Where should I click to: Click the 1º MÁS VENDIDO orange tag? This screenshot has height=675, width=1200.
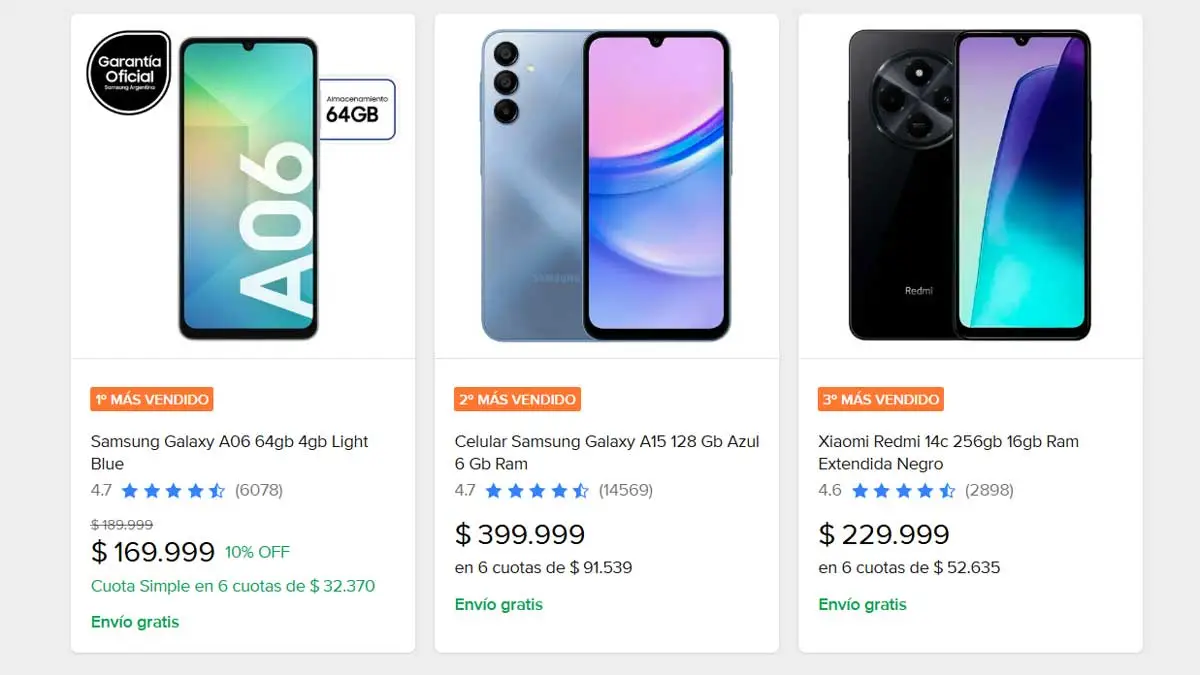point(152,399)
